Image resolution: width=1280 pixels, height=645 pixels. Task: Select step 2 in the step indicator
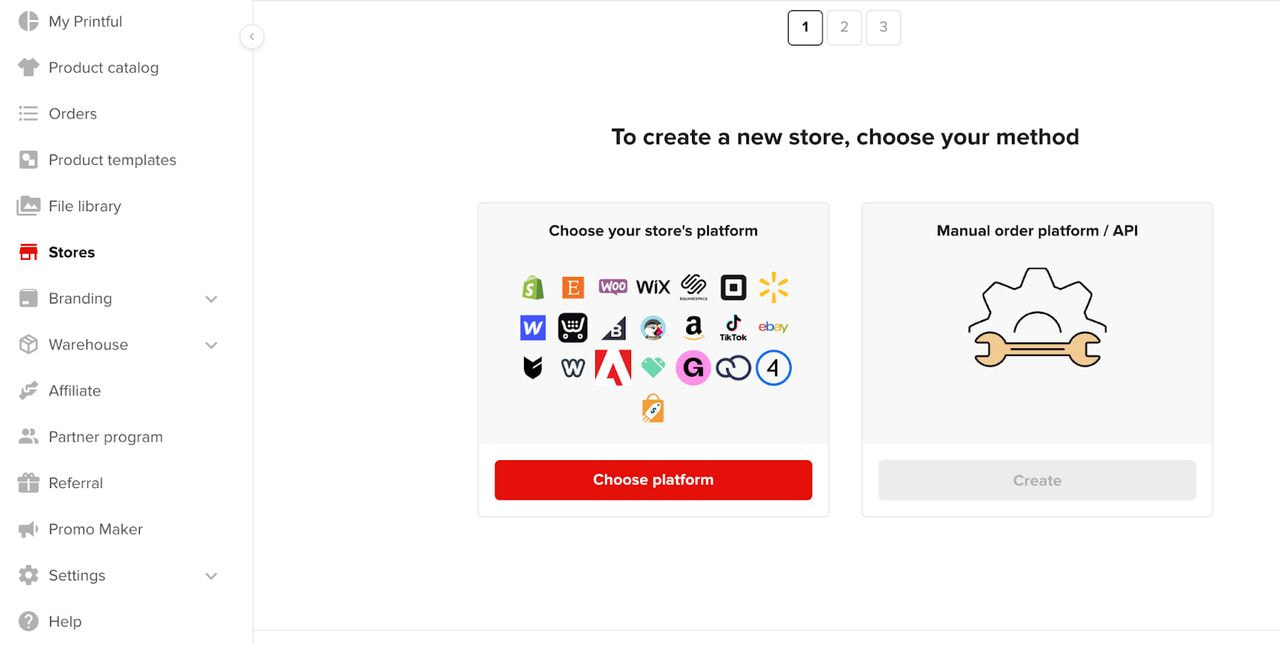tap(844, 28)
